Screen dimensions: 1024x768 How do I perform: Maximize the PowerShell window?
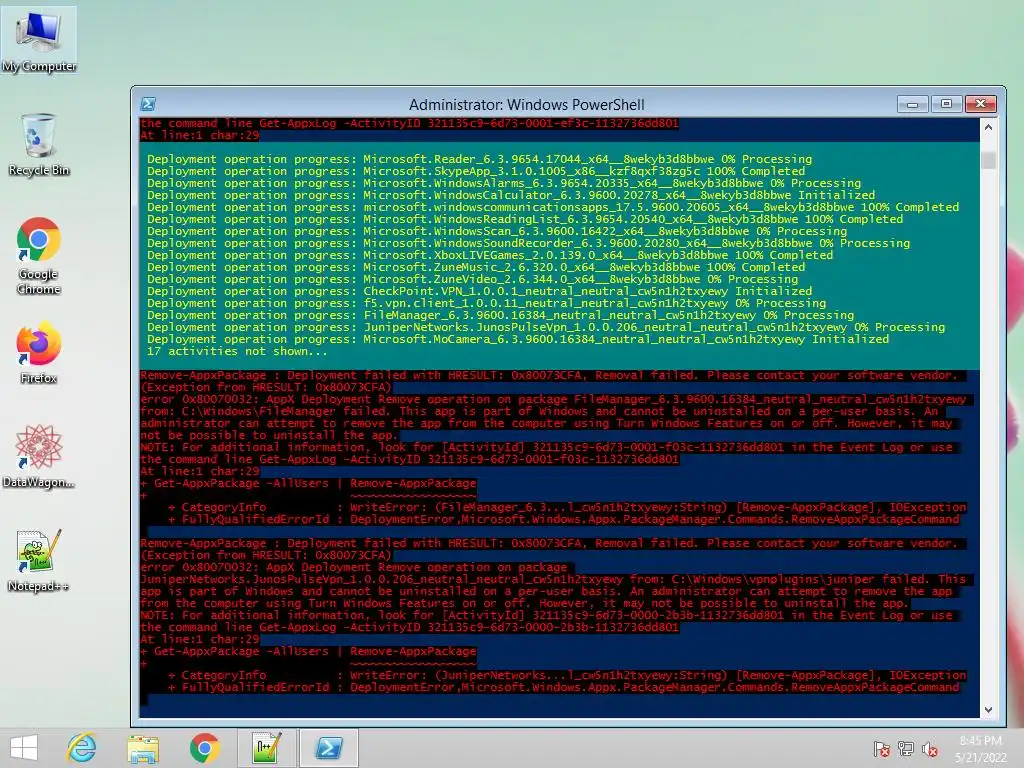pos(946,104)
